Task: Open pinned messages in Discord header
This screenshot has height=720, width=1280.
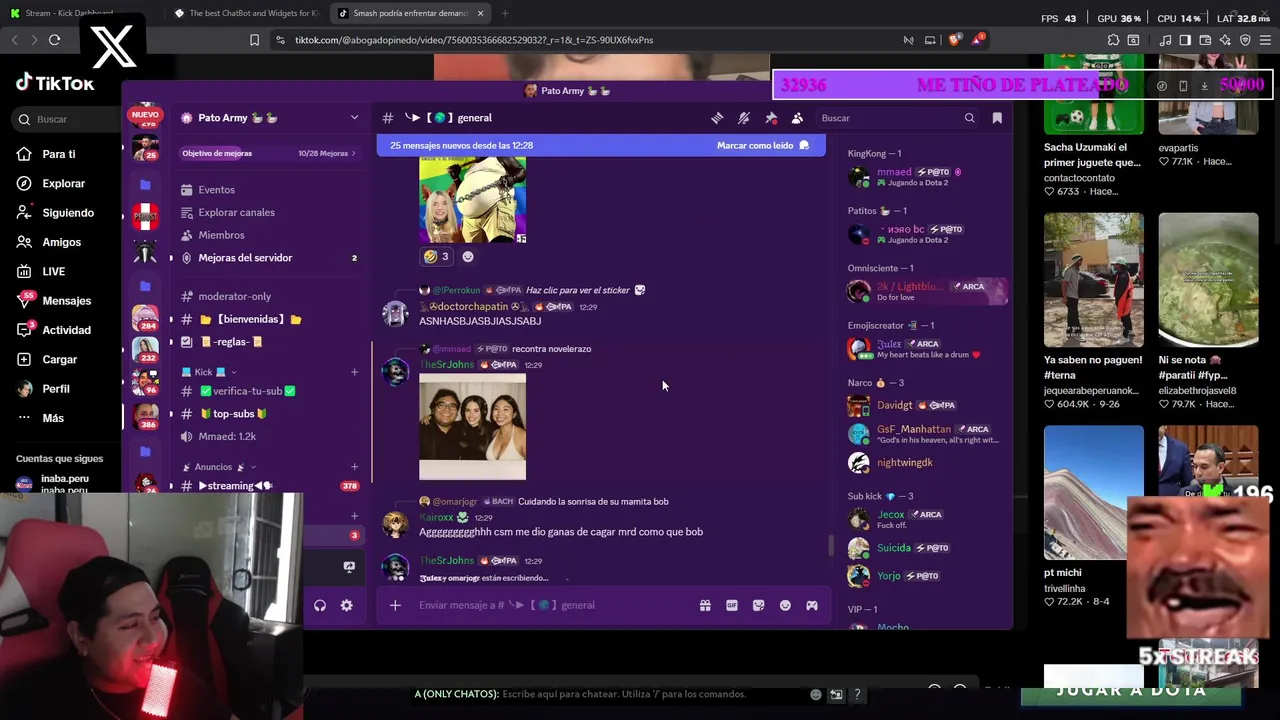Action: pos(771,118)
